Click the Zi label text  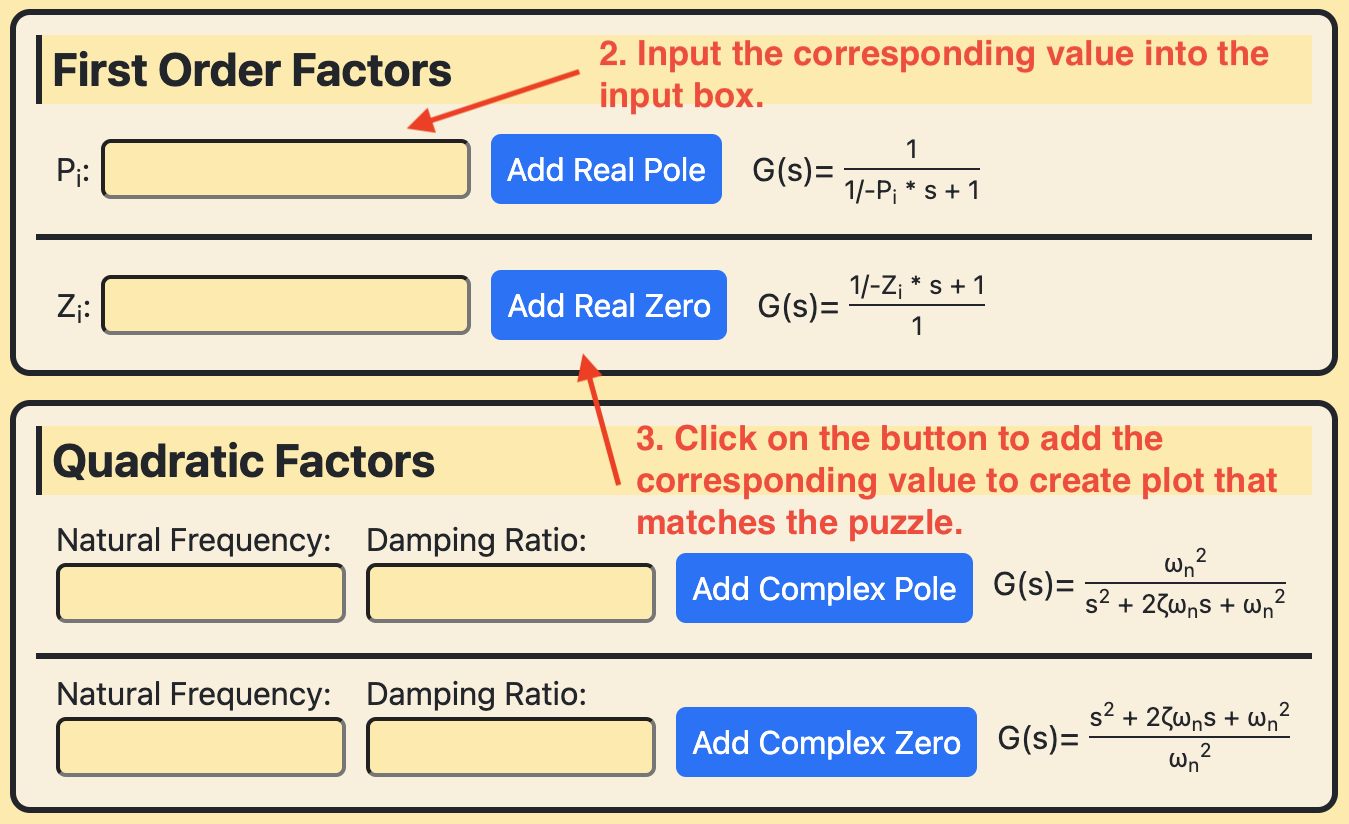pyautogui.click(x=73, y=308)
